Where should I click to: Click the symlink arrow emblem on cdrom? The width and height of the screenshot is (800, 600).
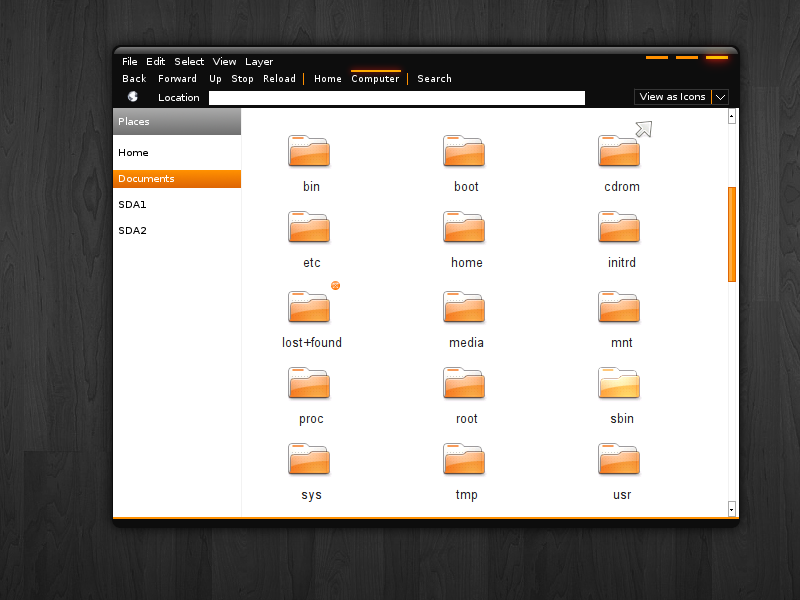click(x=644, y=129)
